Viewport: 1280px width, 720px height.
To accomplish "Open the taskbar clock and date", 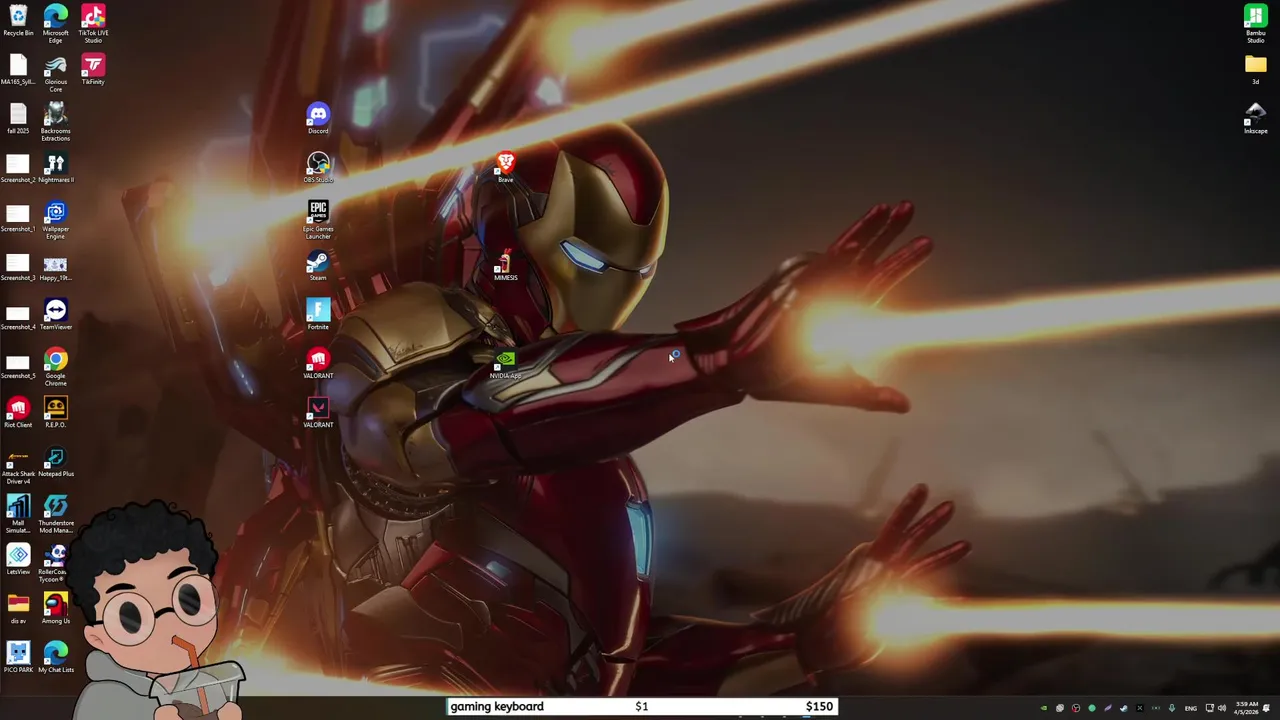I will coord(1247,708).
